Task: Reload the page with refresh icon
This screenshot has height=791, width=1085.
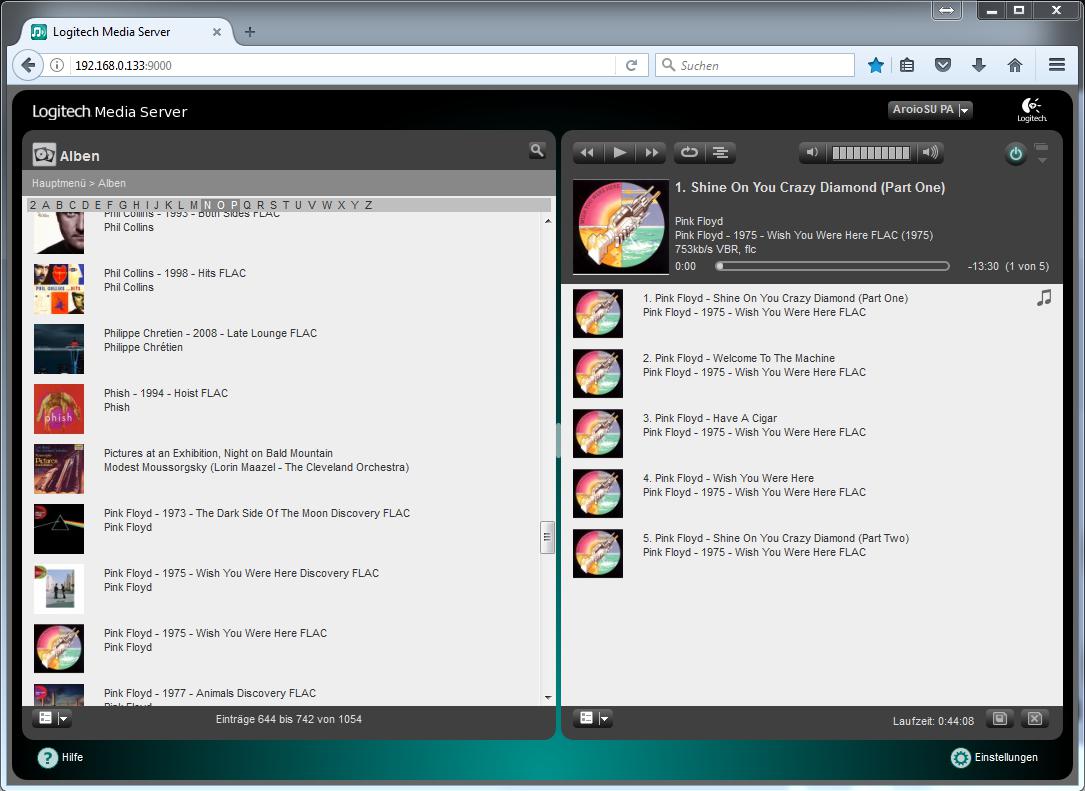Action: [x=631, y=65]
